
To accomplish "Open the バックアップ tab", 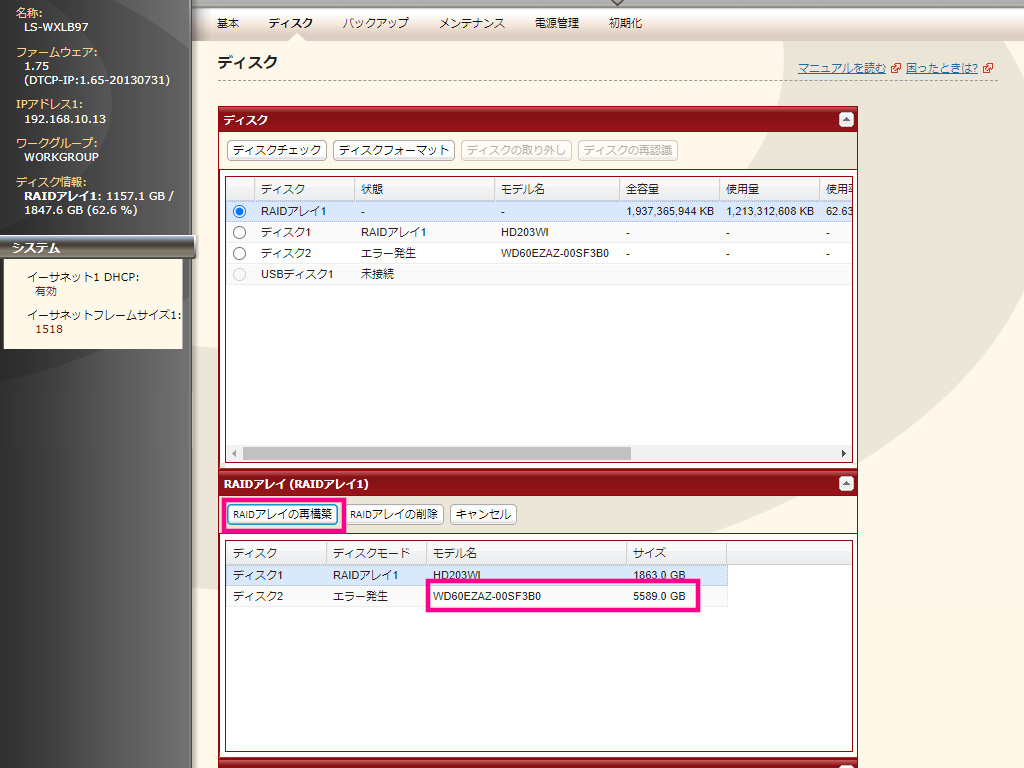I will pyautogui.click(x=375, y=23).
